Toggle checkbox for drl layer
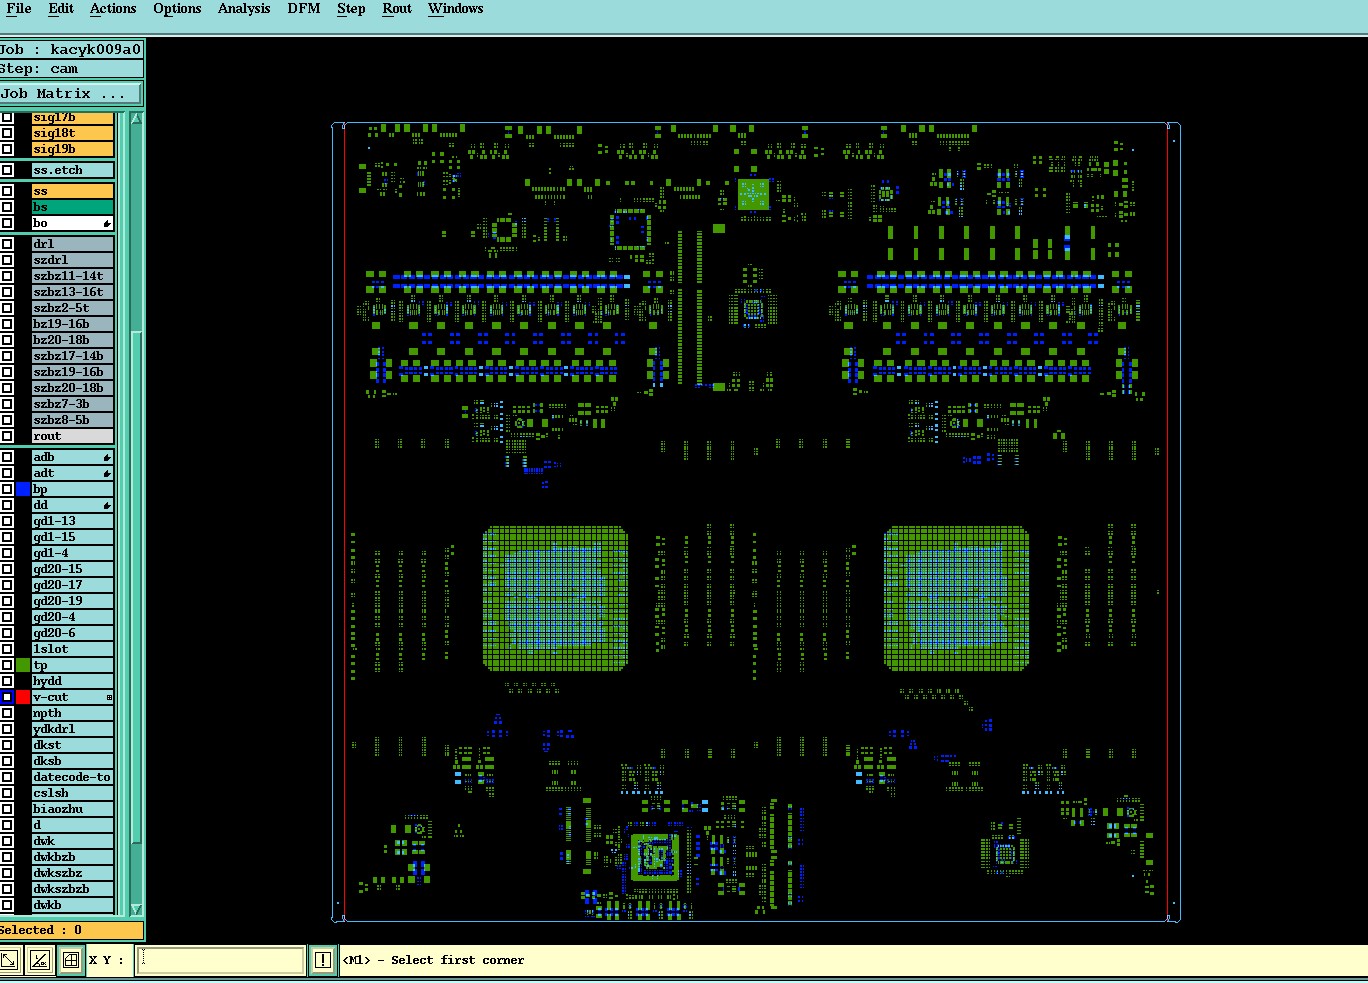 click(7, 244)
